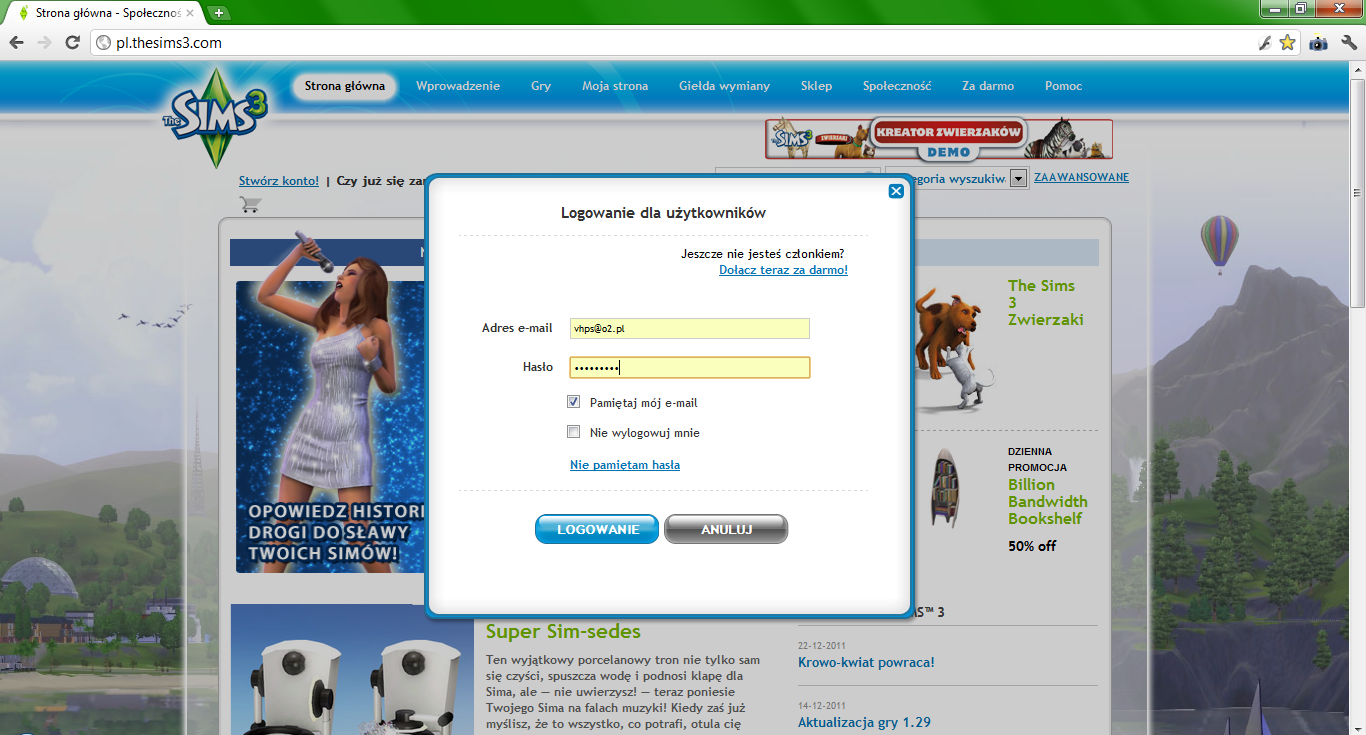
Task: Open Giełda wymiany in the navigation
Action: coord(724,86)
